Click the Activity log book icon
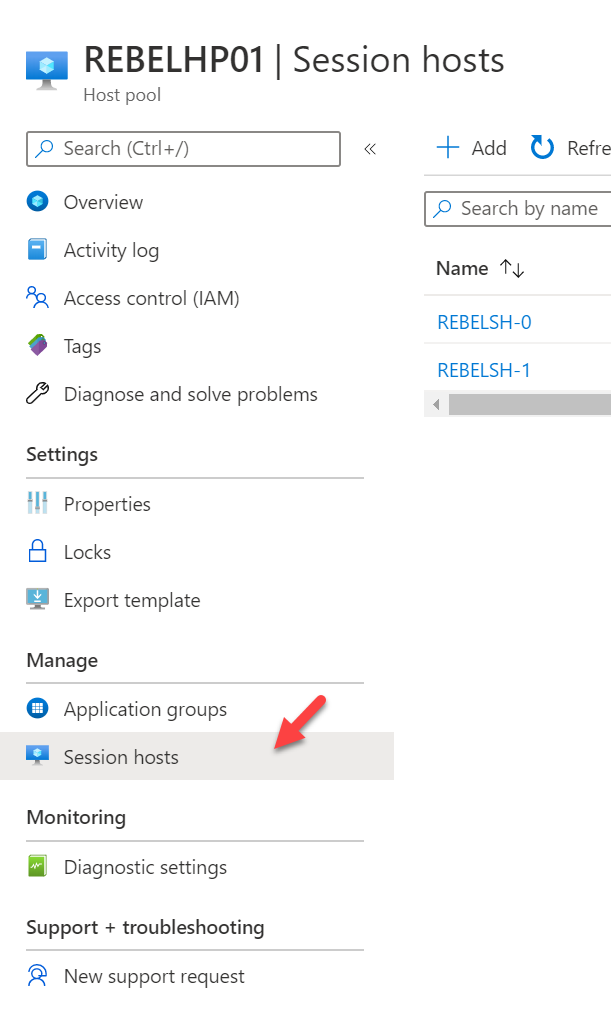Image resolution: width=611 pixels, height=1015 pixels. coord(38,249)
